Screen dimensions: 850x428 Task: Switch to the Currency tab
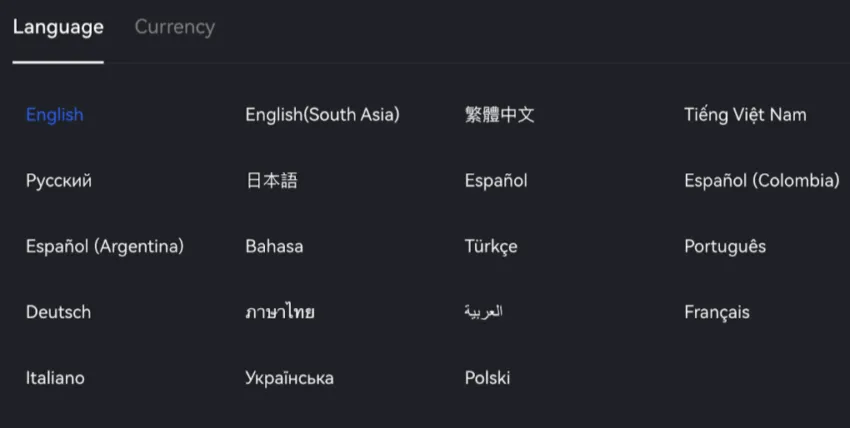pos(174,27)
